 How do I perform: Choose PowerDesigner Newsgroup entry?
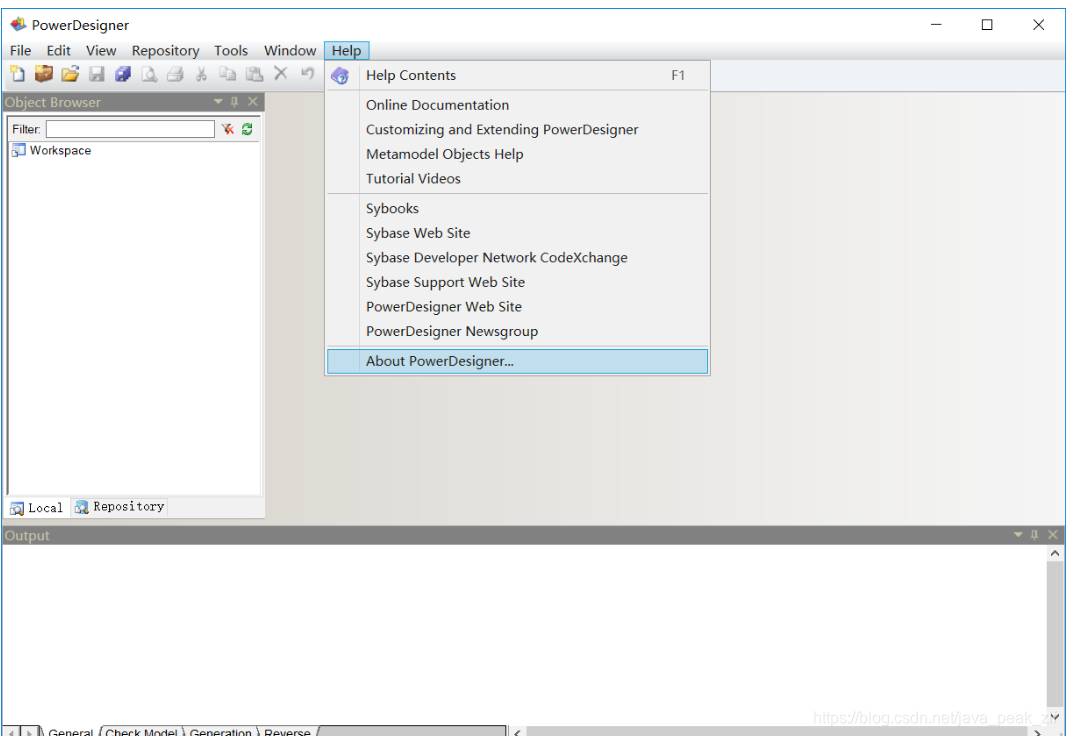pyautogui.click(x=517, y=331)
